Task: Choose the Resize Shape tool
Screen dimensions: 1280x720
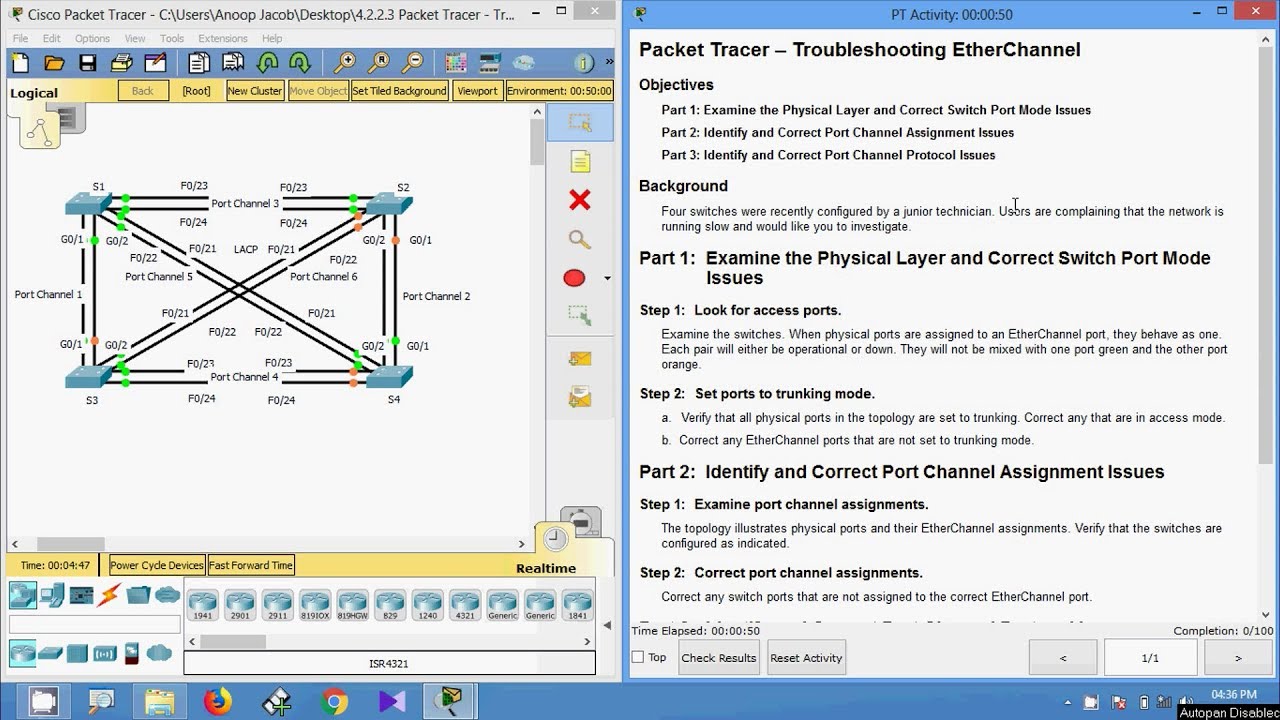Action: pos(580,317)
